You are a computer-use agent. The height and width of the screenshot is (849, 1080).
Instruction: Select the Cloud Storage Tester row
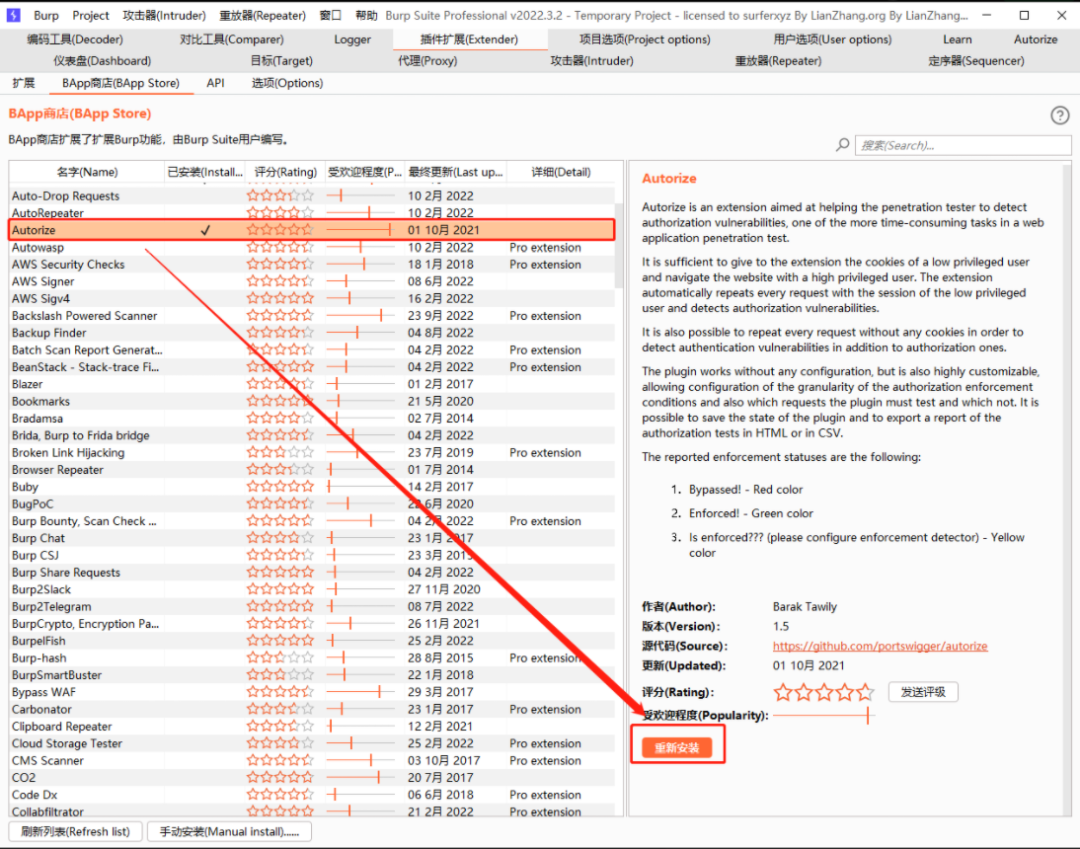click(312, 744)
